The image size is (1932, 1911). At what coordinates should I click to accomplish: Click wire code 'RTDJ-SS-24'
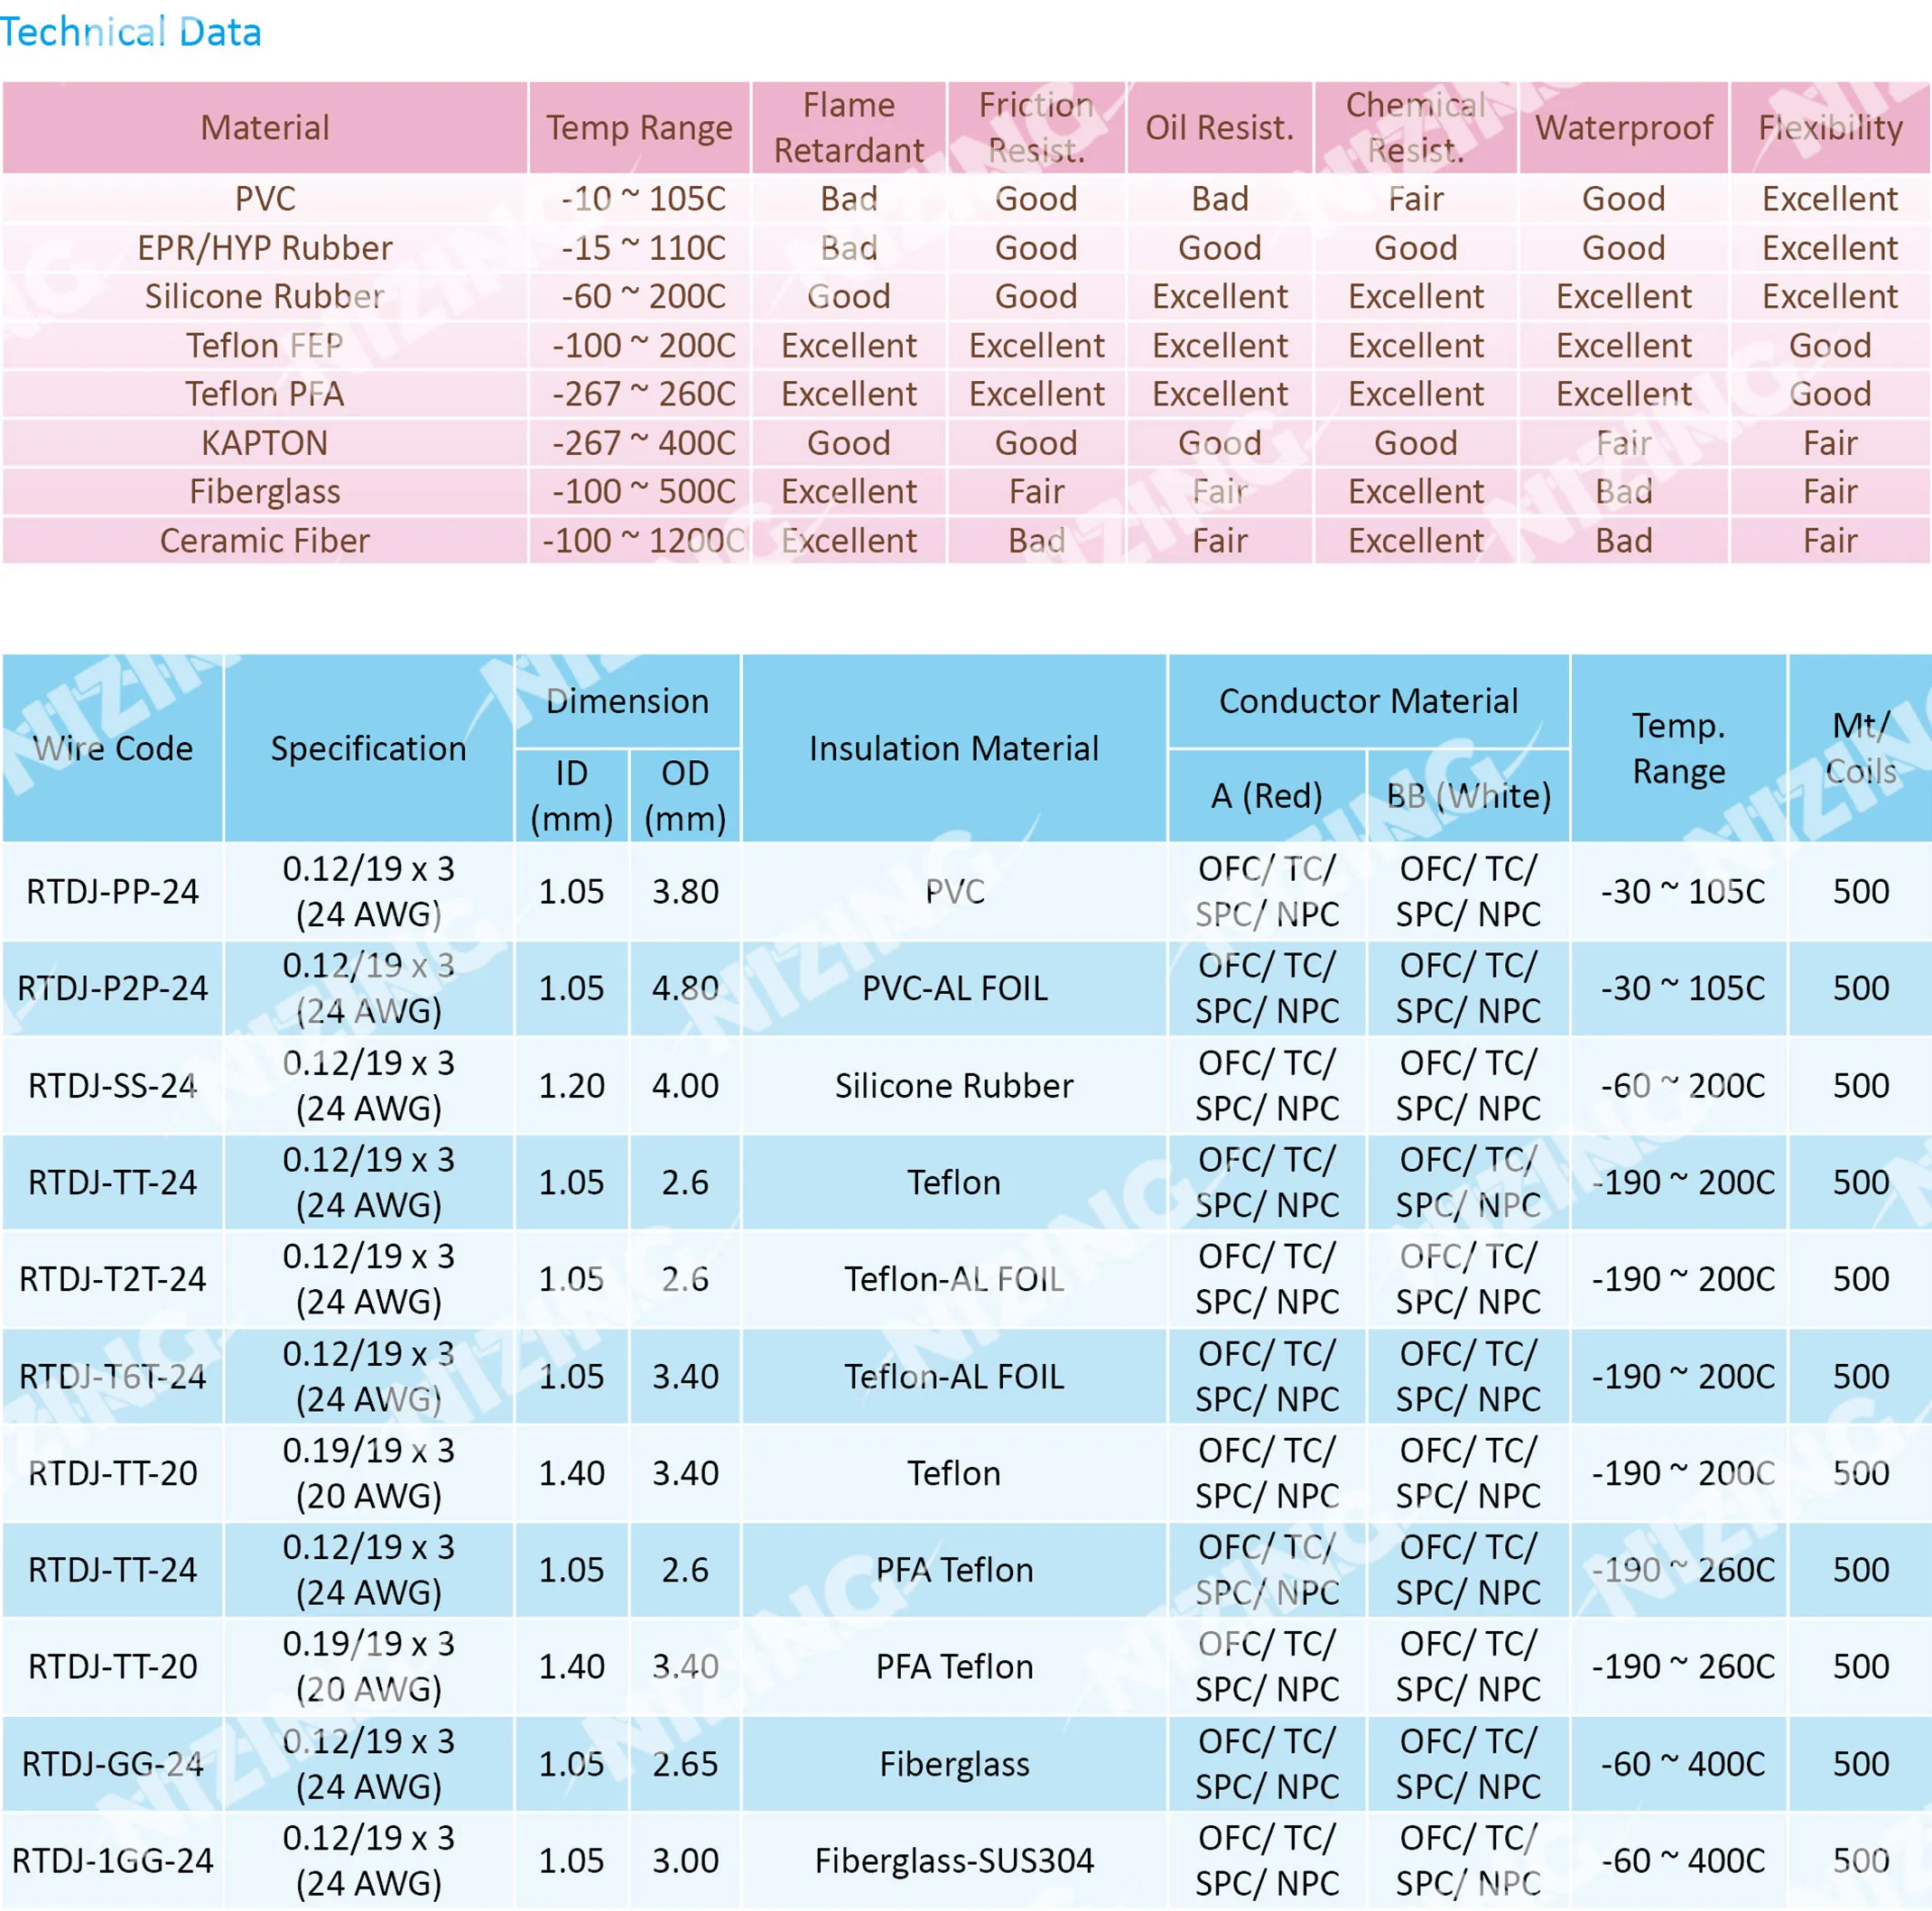click(x=113, y=1085)
